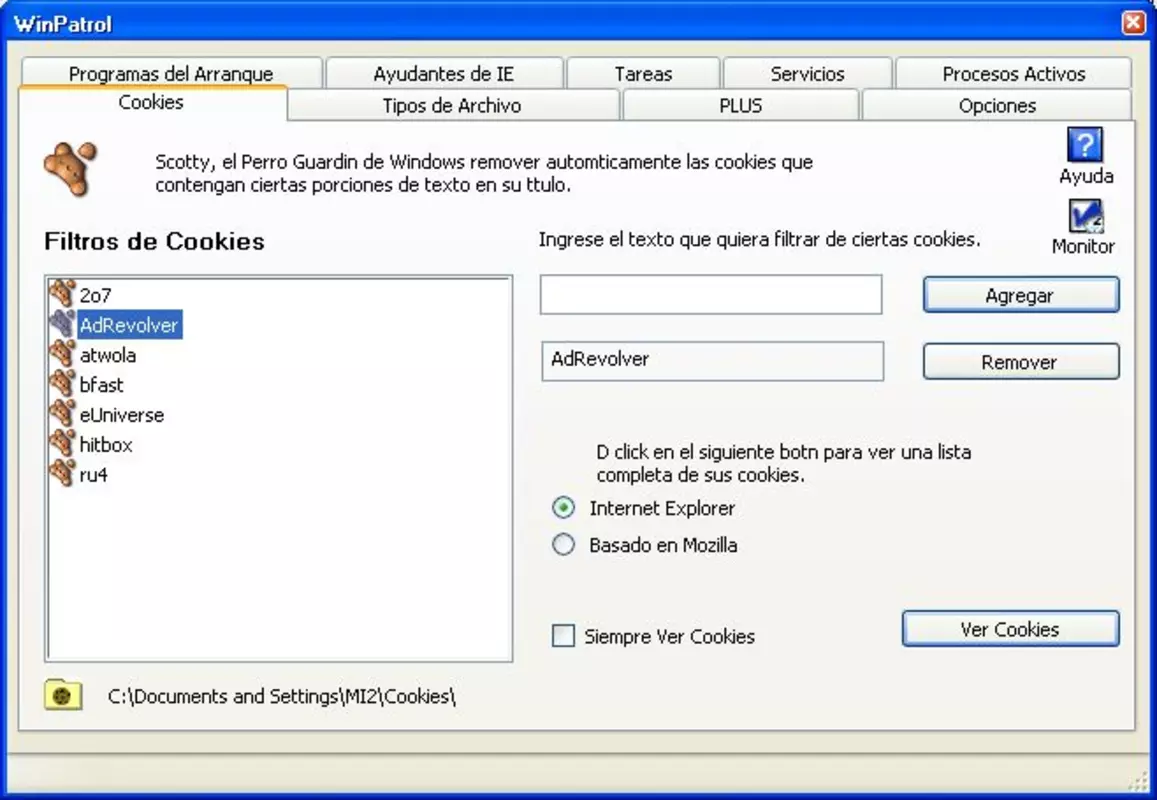Open the Ayudantes de IE tab
1157x800 pixels.
[444, 73]
